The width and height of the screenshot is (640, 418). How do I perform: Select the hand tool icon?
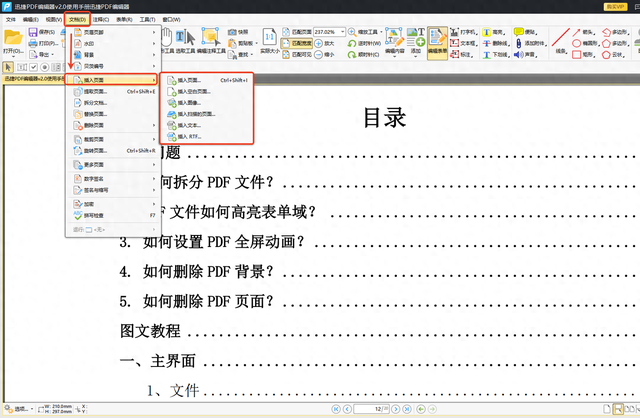[167, 38]
